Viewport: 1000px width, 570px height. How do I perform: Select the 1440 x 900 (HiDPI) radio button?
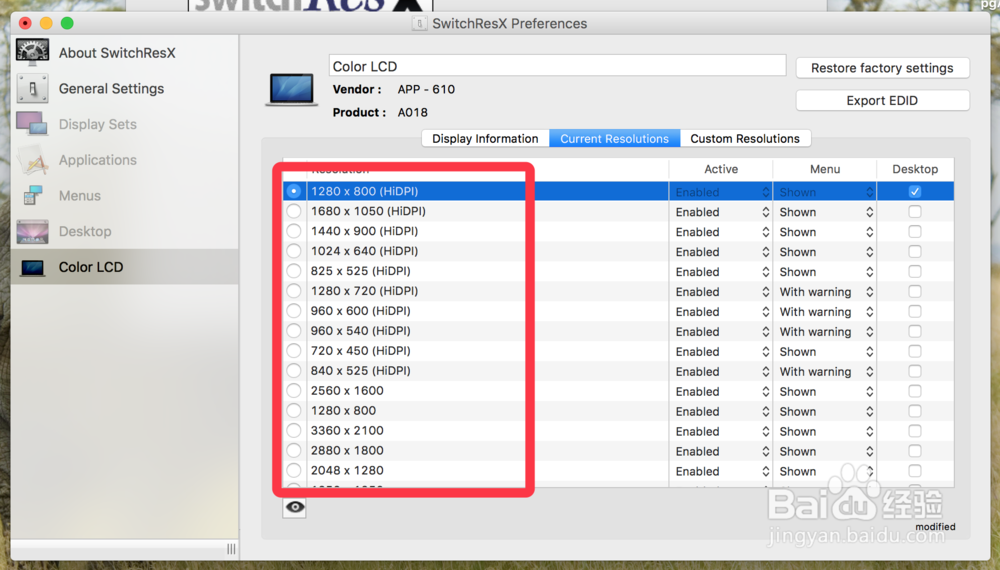coord(293,231)
